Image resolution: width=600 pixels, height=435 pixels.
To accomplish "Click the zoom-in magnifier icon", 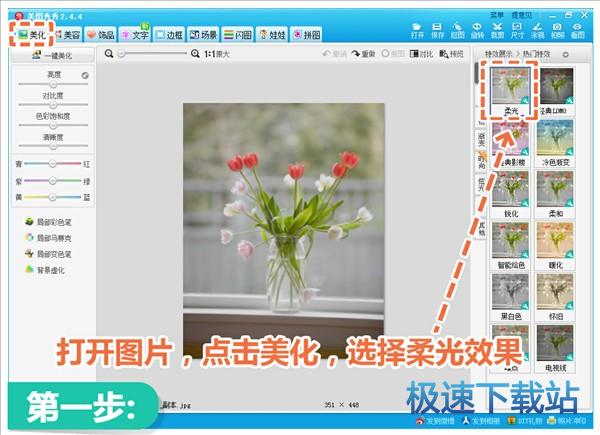I will click(195, 54).
